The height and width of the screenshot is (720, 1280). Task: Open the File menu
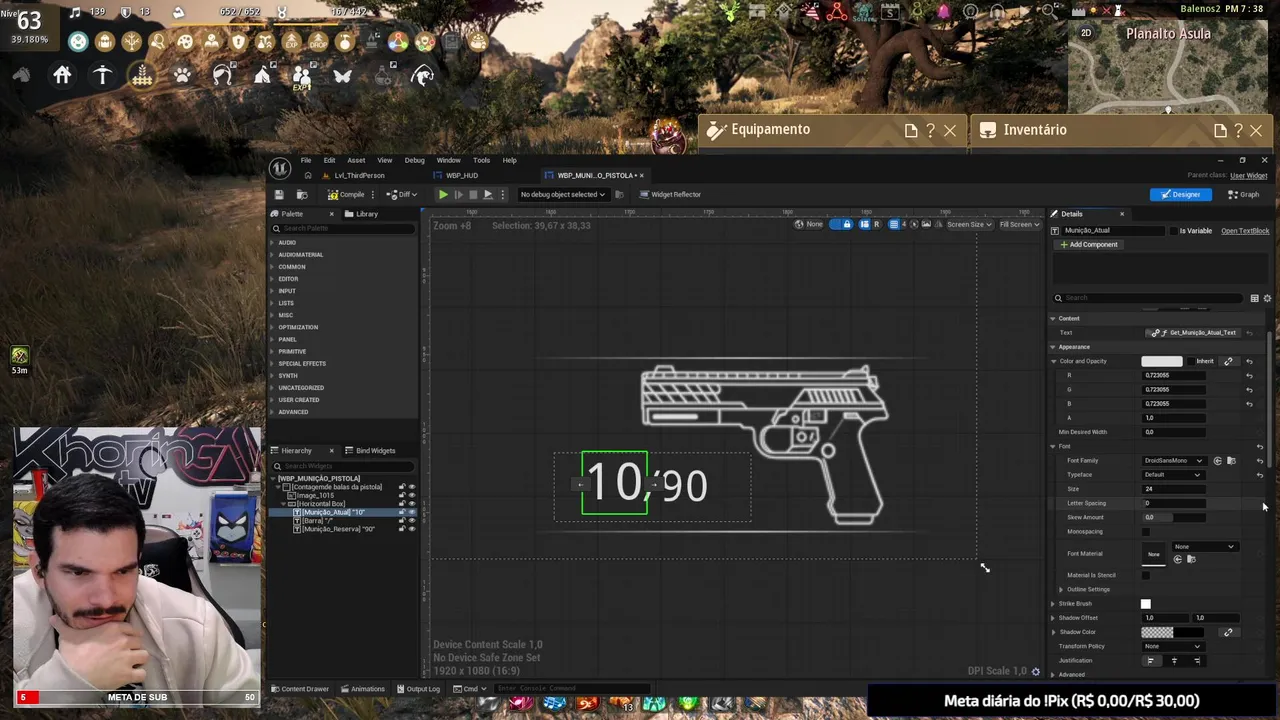[306, 160]
